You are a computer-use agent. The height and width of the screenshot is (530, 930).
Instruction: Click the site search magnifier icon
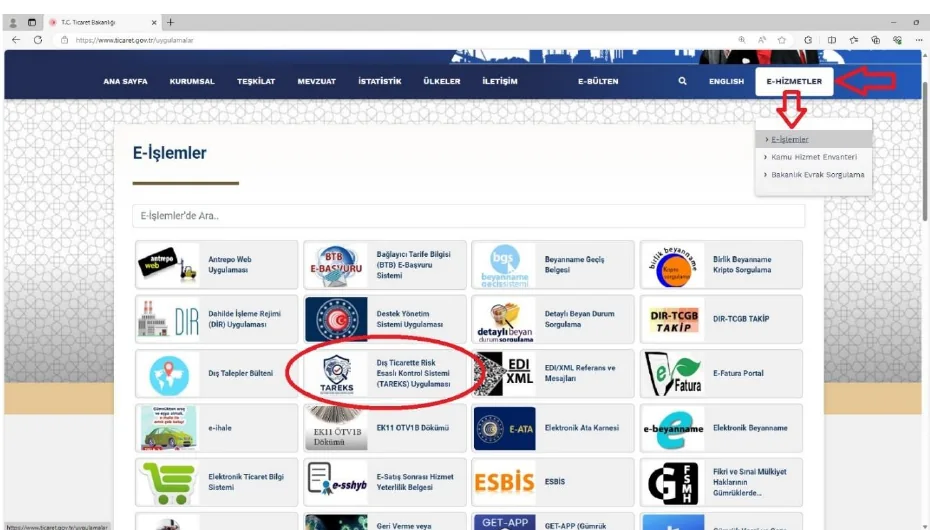pyautogui.click(x=682, y=81)
